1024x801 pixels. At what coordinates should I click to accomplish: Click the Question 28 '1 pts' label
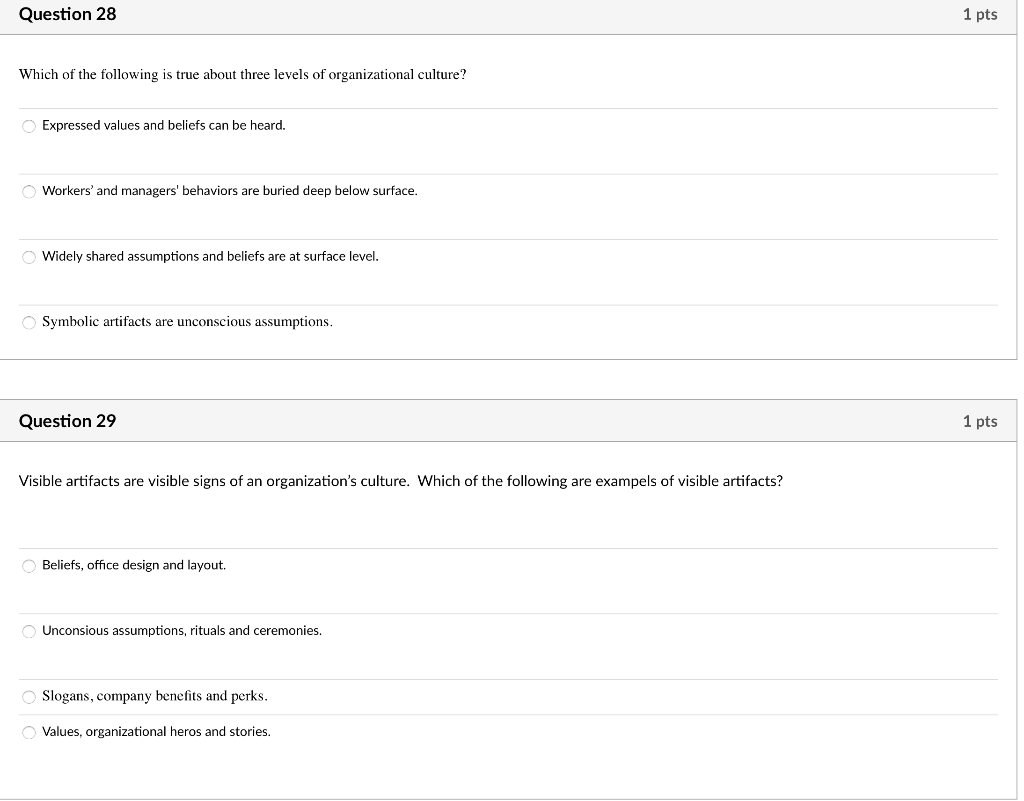tap(979, 14)
